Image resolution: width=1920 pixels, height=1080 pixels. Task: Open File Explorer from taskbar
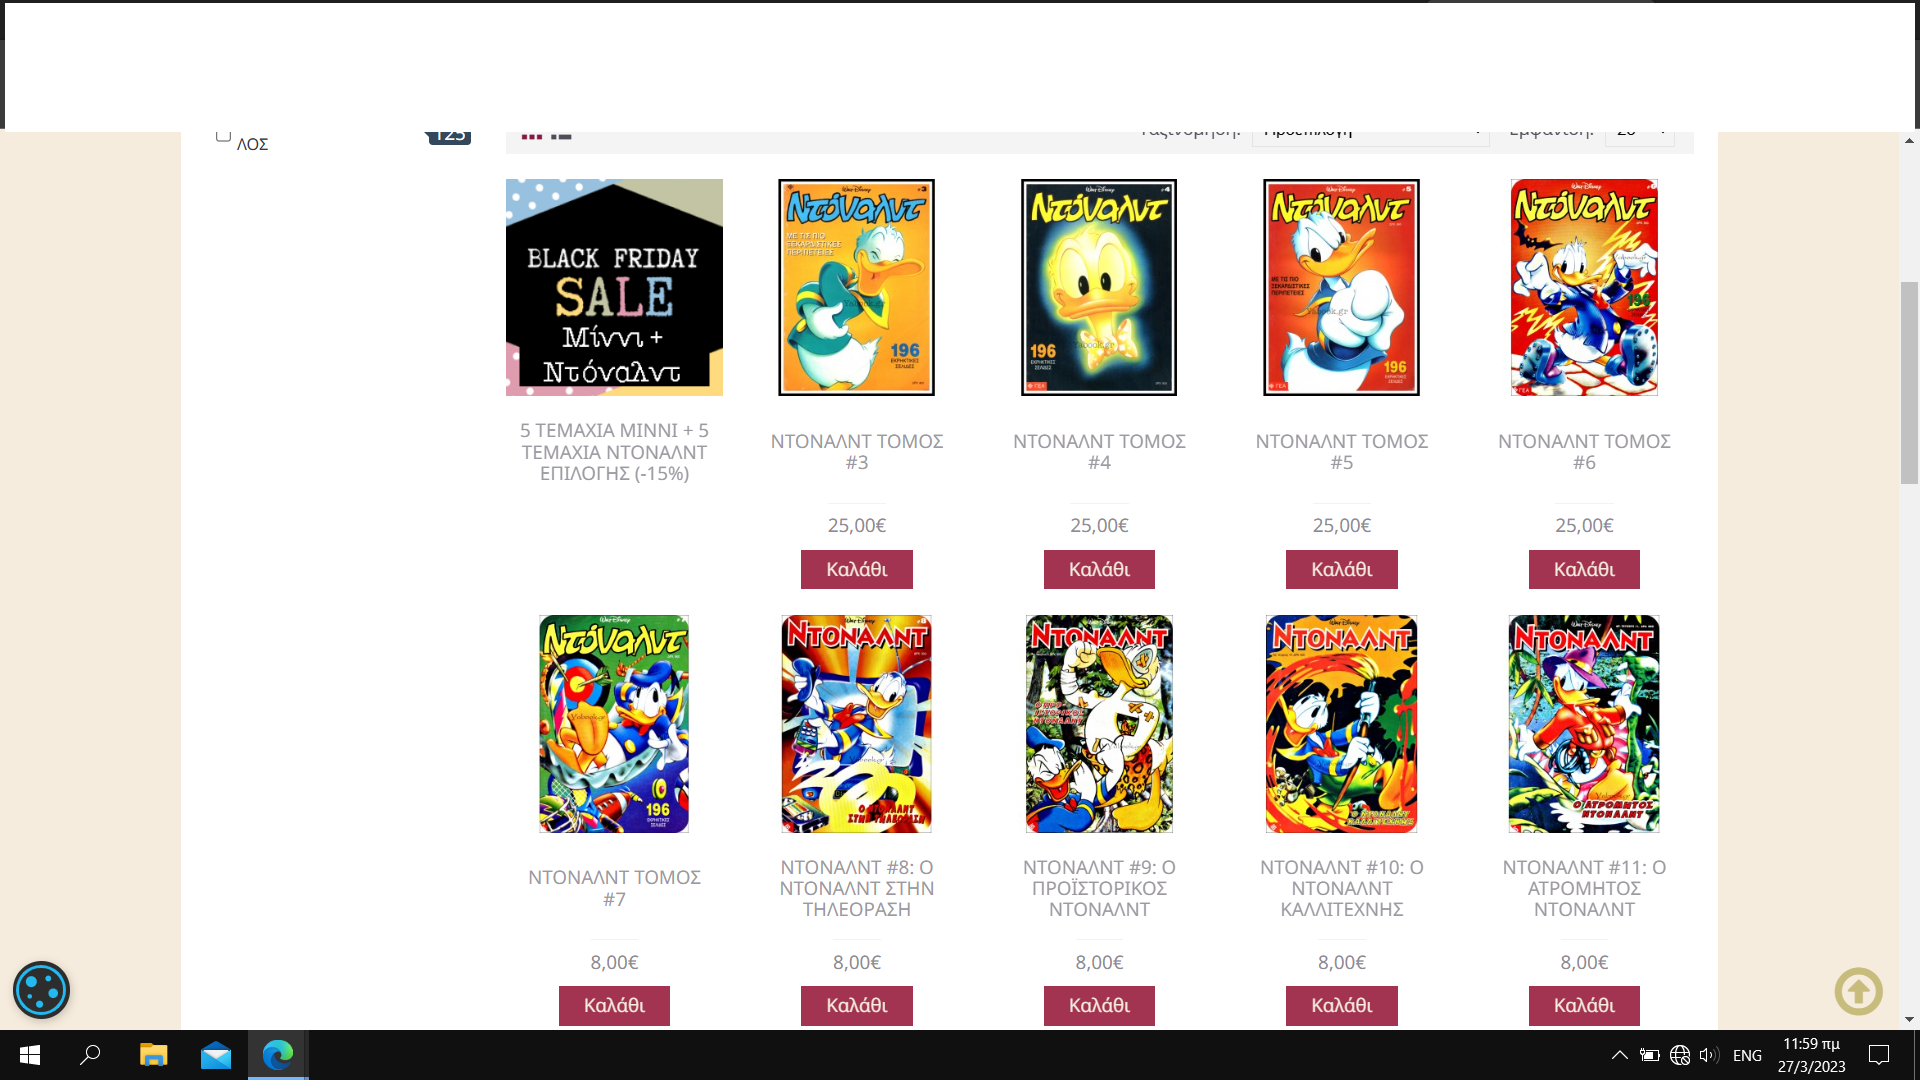point(153,1055)
